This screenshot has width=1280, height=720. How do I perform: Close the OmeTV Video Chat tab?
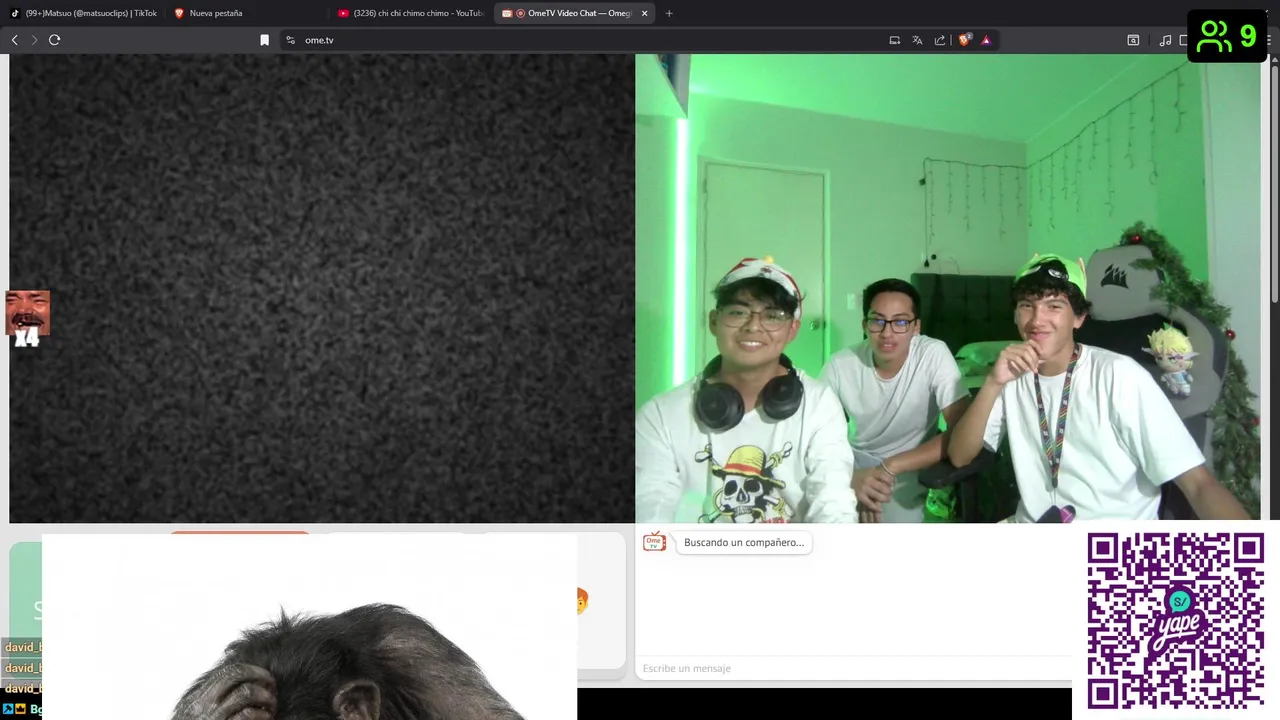(644, 13)
